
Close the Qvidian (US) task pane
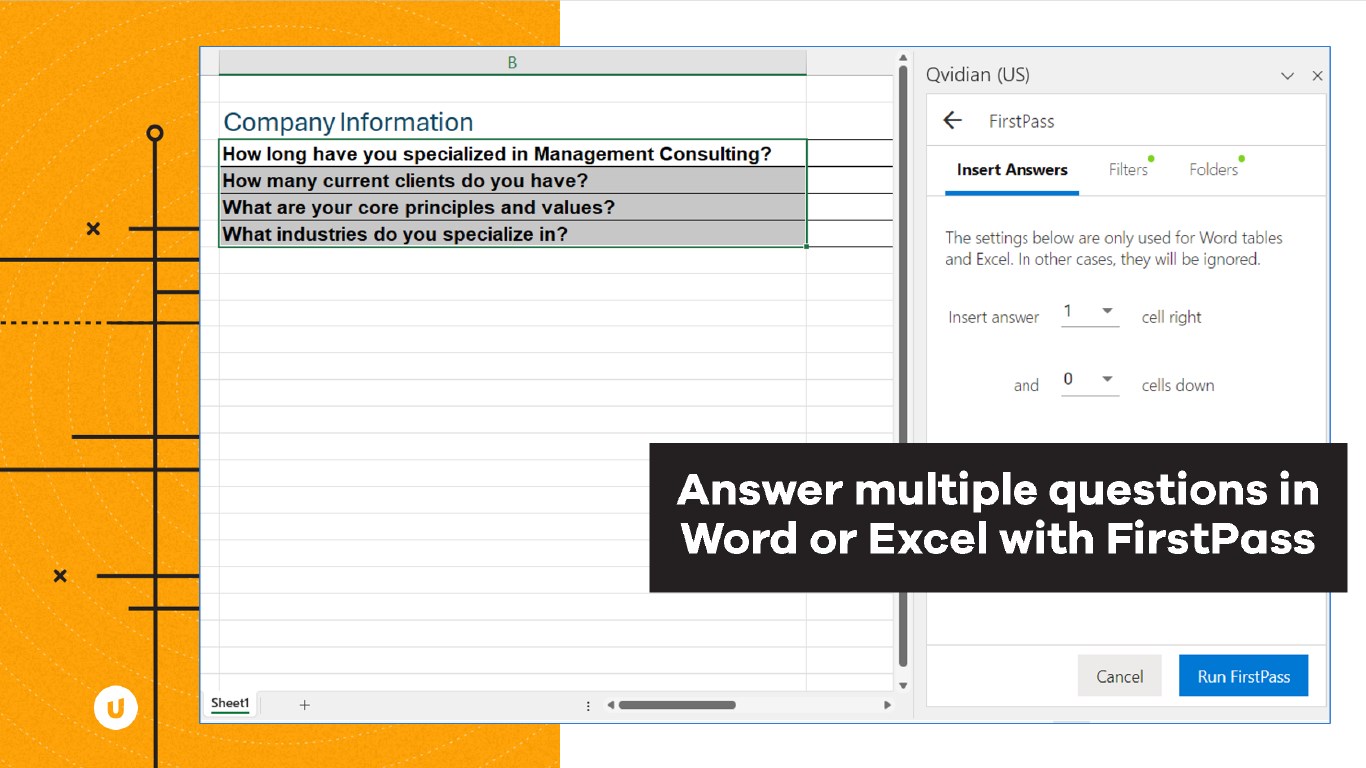click(x=1317, y=76)
